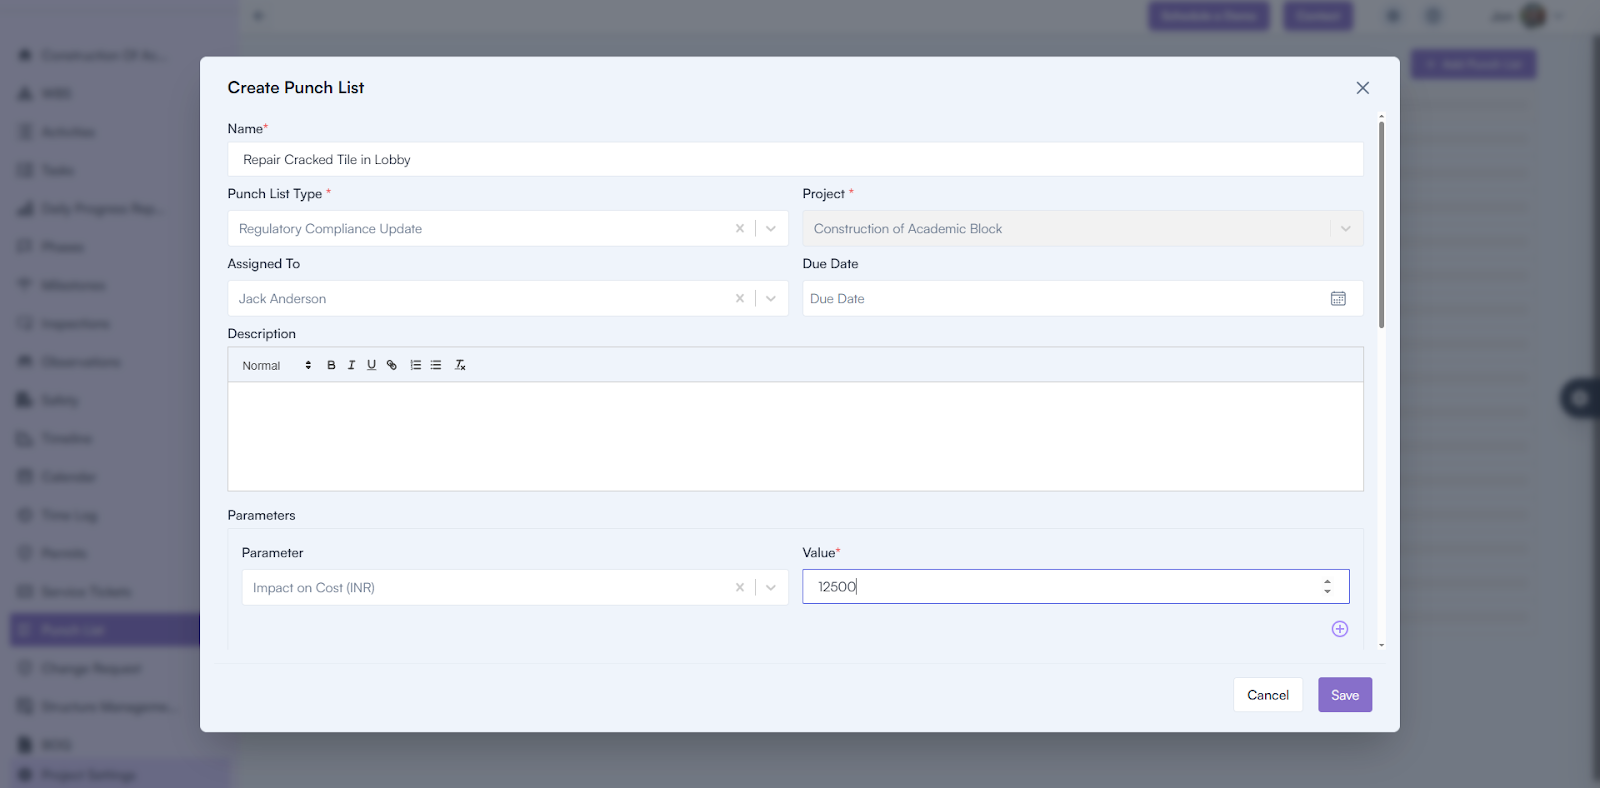Image resolution: width=1600 pixels, height=788 pixels.
Task: Clear the Impact on Cost (INR) parameter
Action: pyautogui.click(x=740, y=588)
